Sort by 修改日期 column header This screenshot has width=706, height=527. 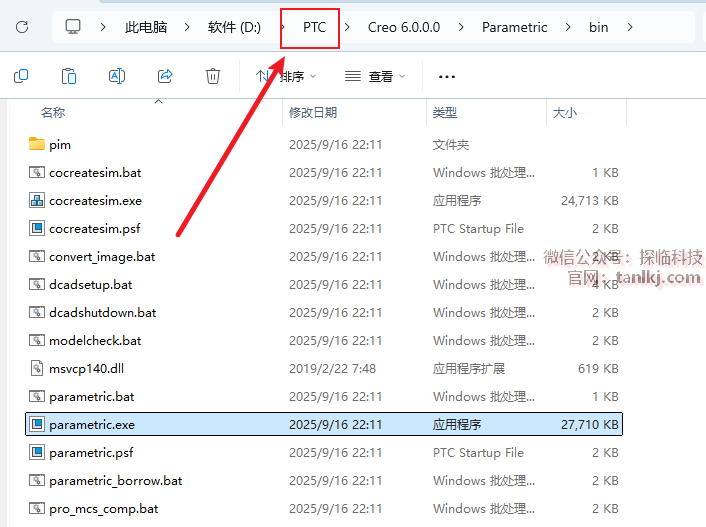coord(313,113)
